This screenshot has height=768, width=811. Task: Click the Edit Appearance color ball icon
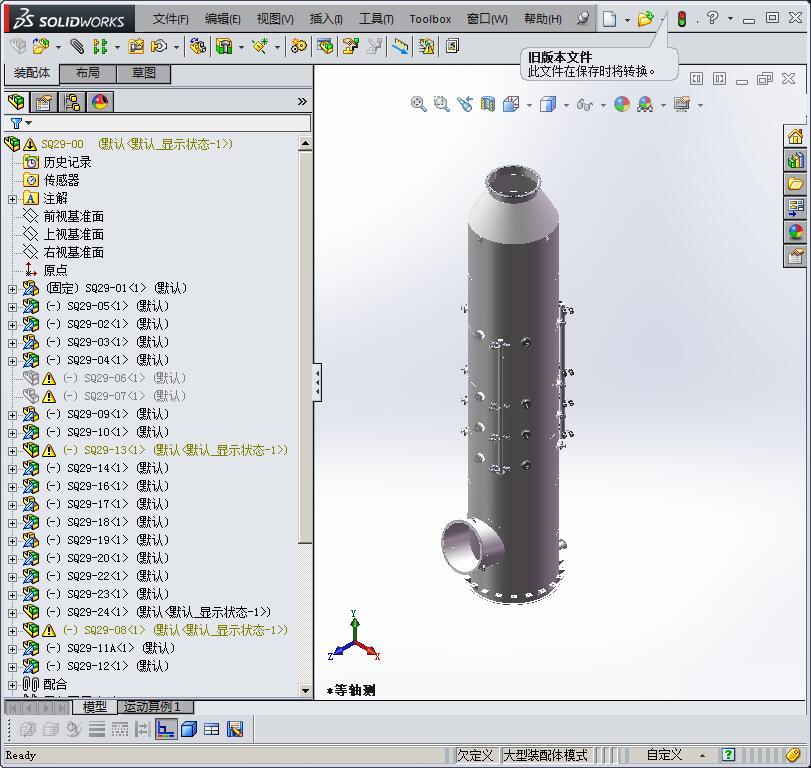pos(622,104)
